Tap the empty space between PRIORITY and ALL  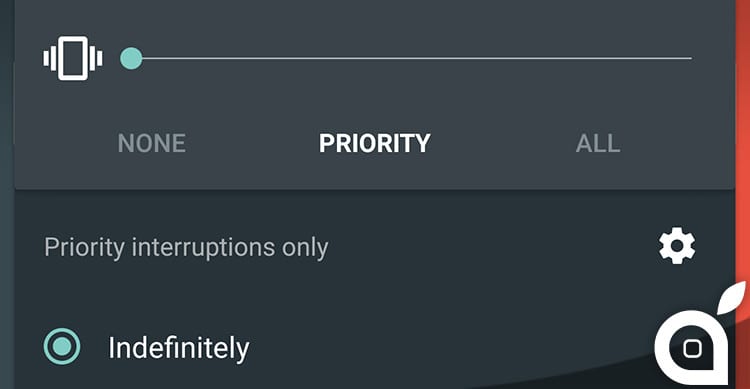(x=503, y=143)
